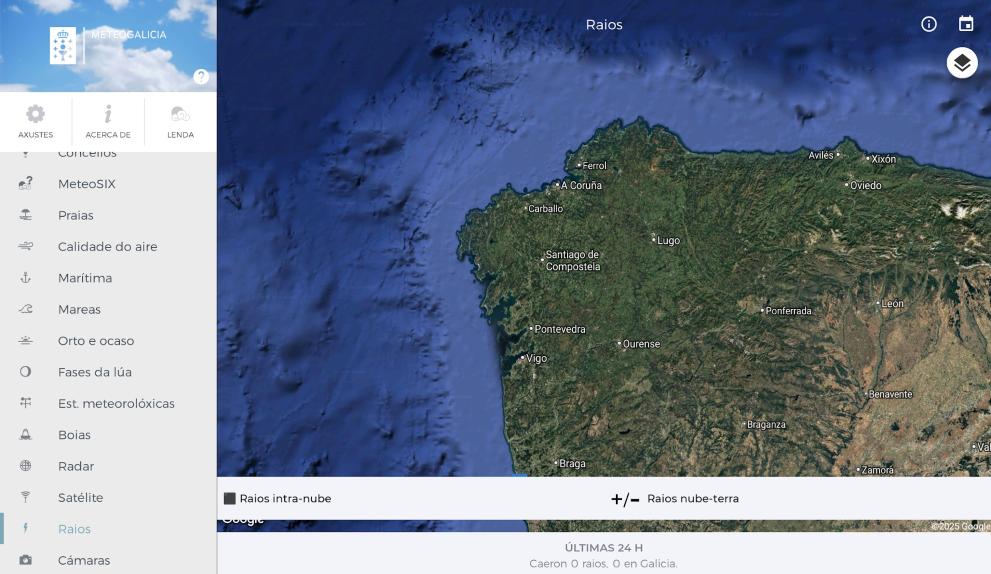Click the Raios intra-nube black square legend
Image resolution: width=991 pixels, height=574 pixels.
(229, 498)
